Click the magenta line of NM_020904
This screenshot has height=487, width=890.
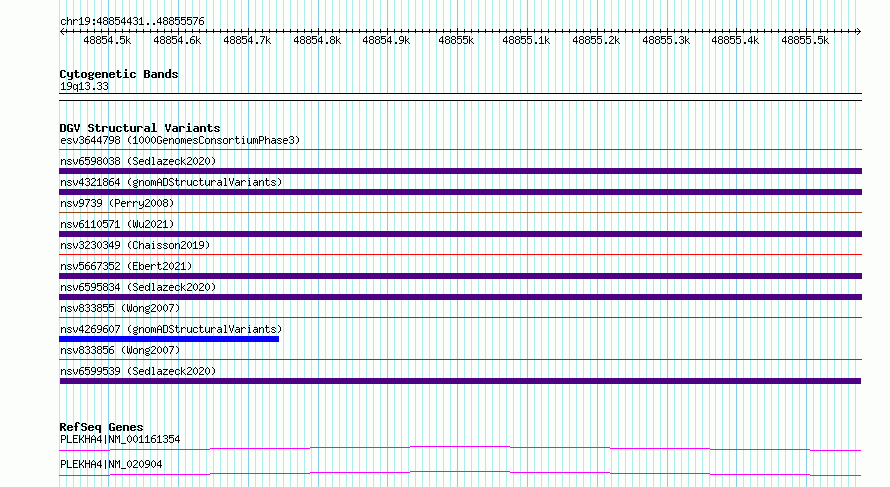(460, 473)
